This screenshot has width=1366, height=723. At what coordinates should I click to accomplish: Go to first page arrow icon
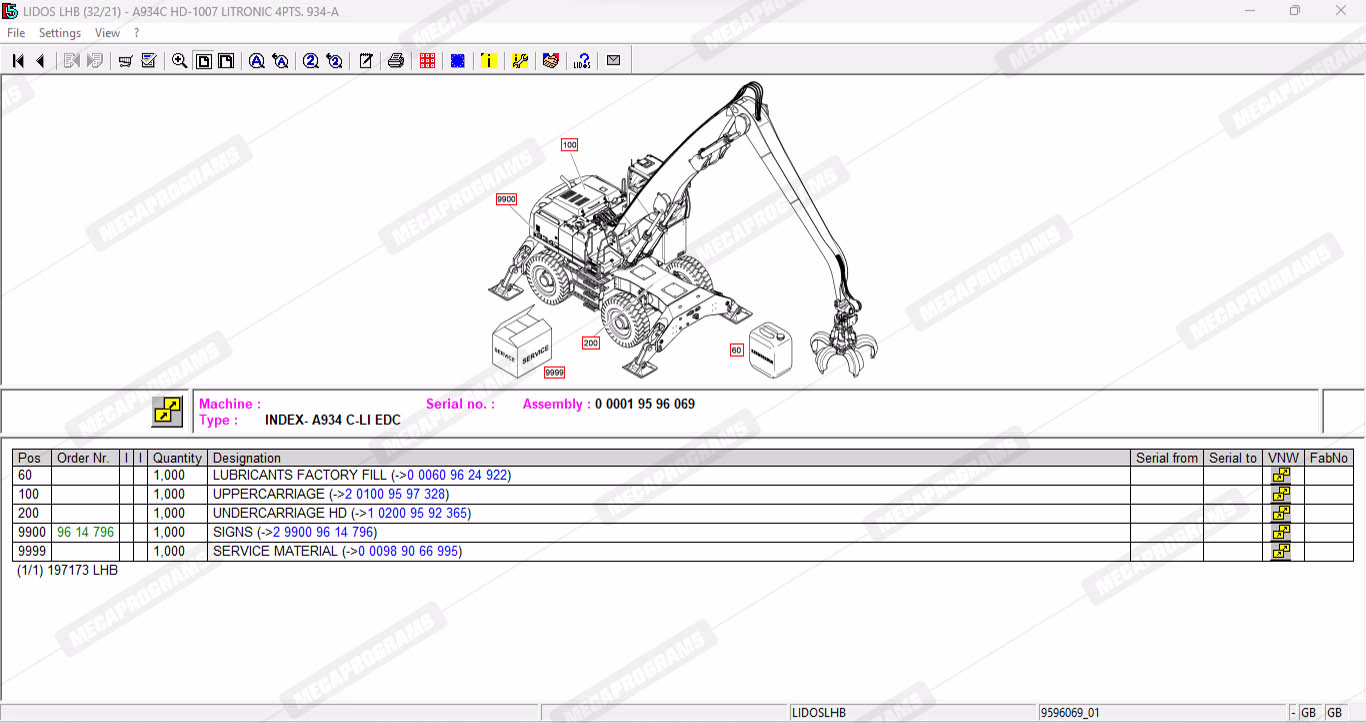pyautogui.click(x=18, y=61)
